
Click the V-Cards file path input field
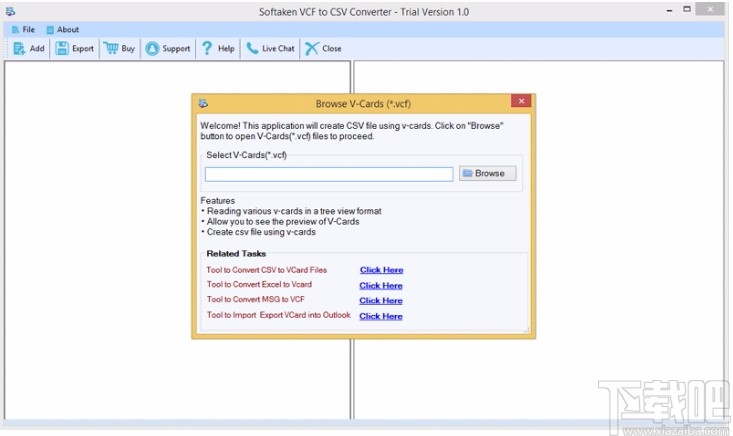tap(329, 174)
